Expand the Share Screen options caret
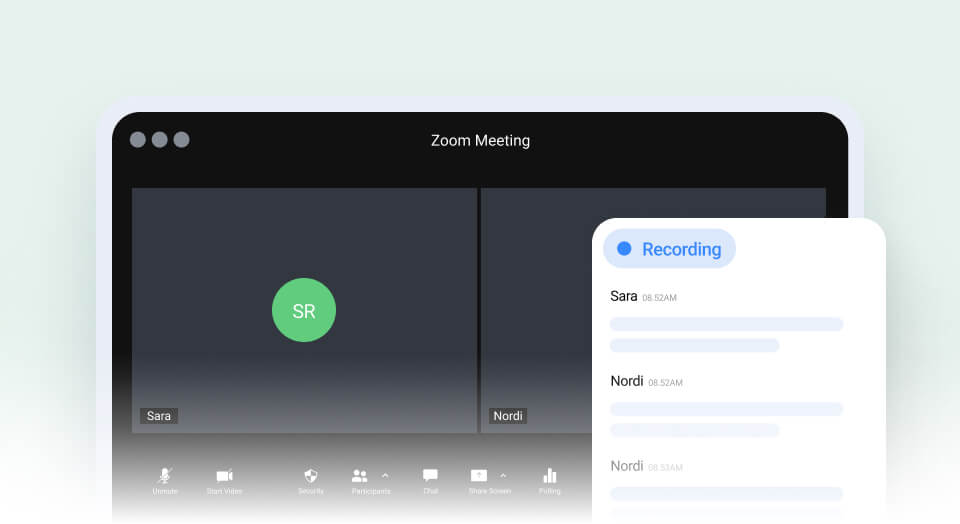 click(503, 475)
